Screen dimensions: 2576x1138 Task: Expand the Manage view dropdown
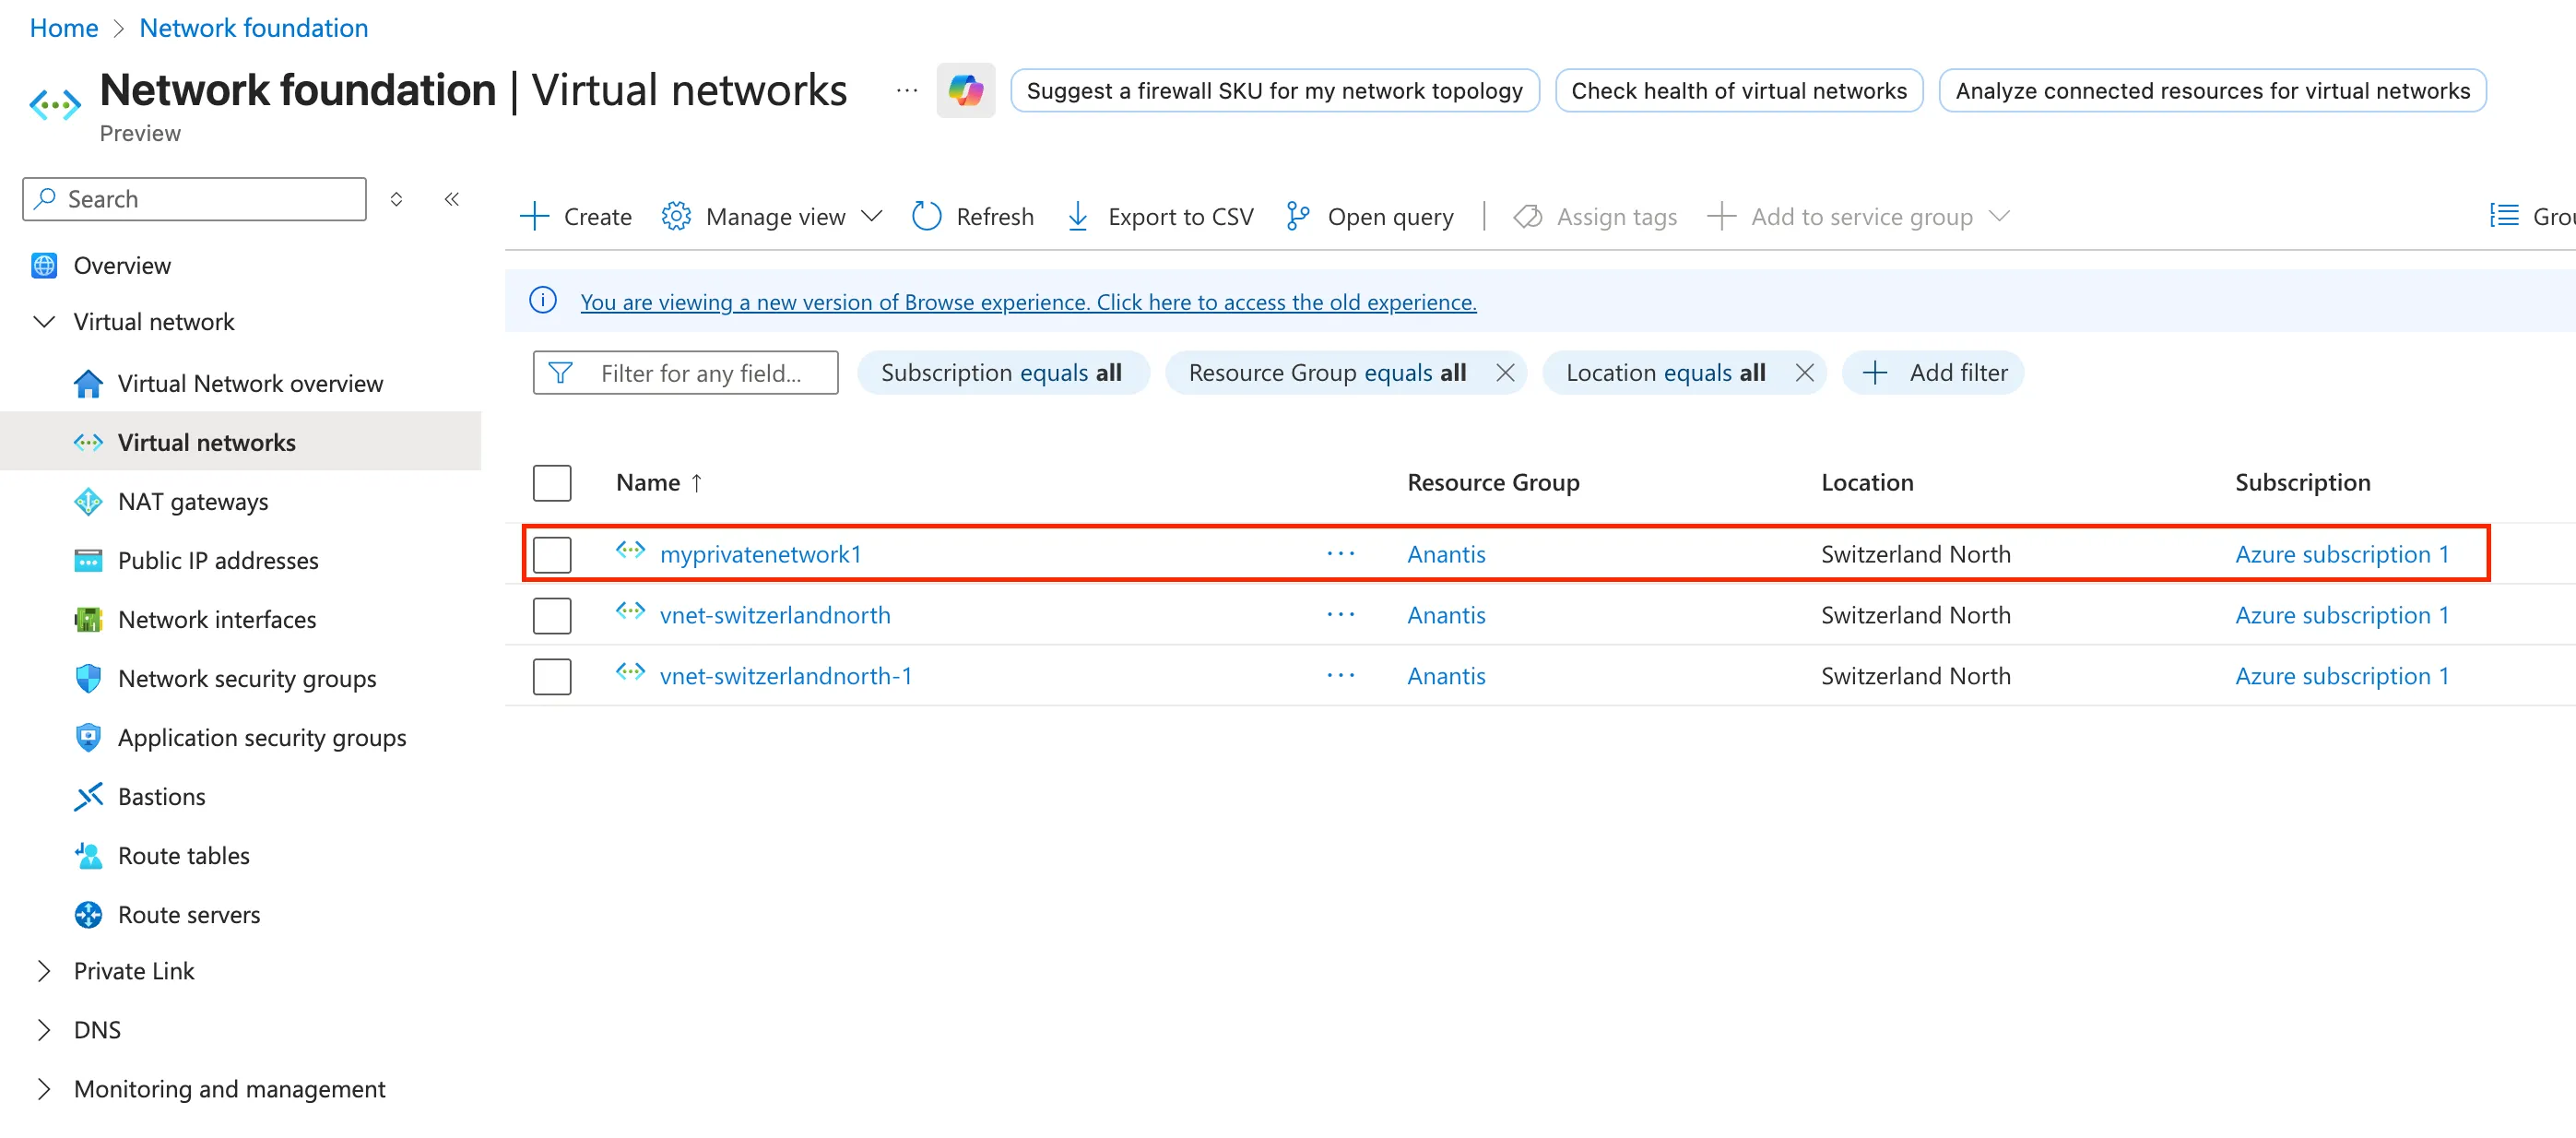(x=871, y=215)
